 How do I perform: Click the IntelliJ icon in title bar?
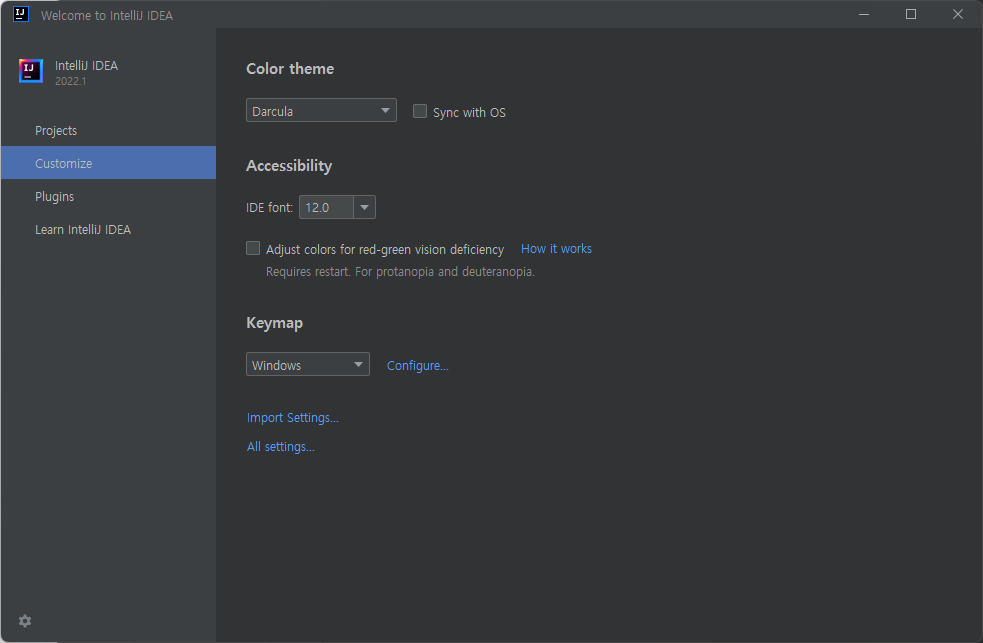tap(21, 14)
